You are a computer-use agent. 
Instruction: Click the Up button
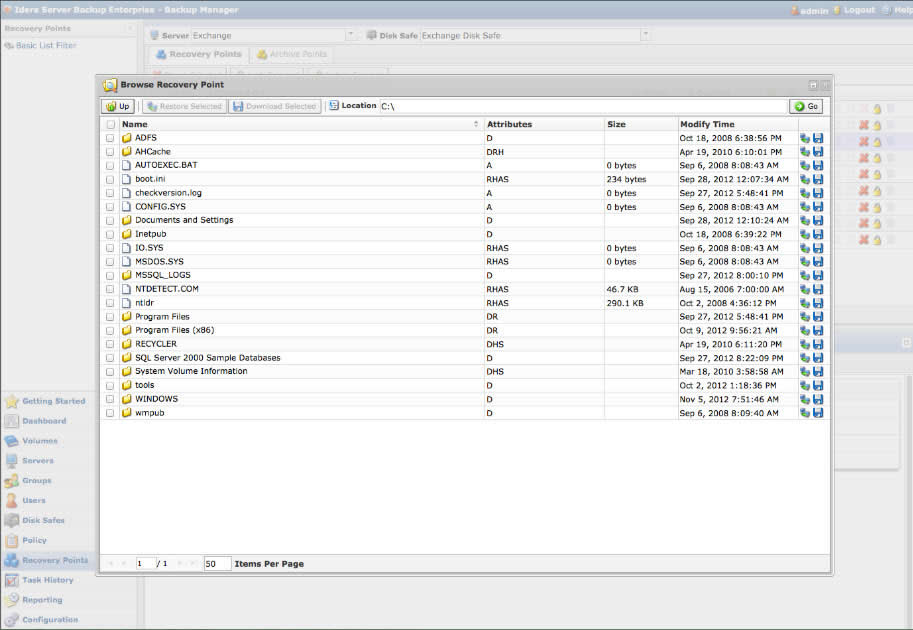[x=118, y=106]
